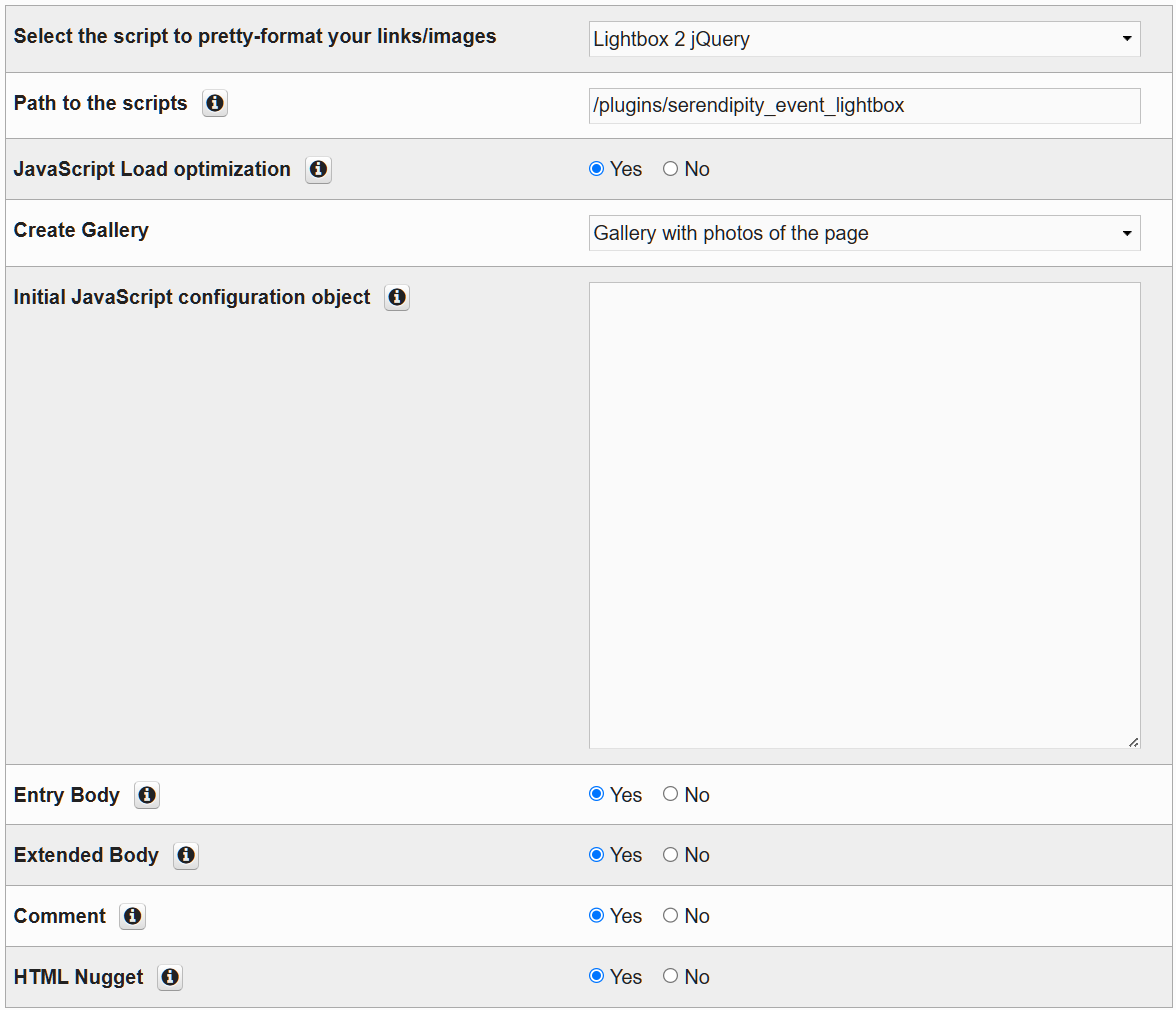Click the textarea resize handle
Screen dimensions: 1176x1010
click(1135, 741)
